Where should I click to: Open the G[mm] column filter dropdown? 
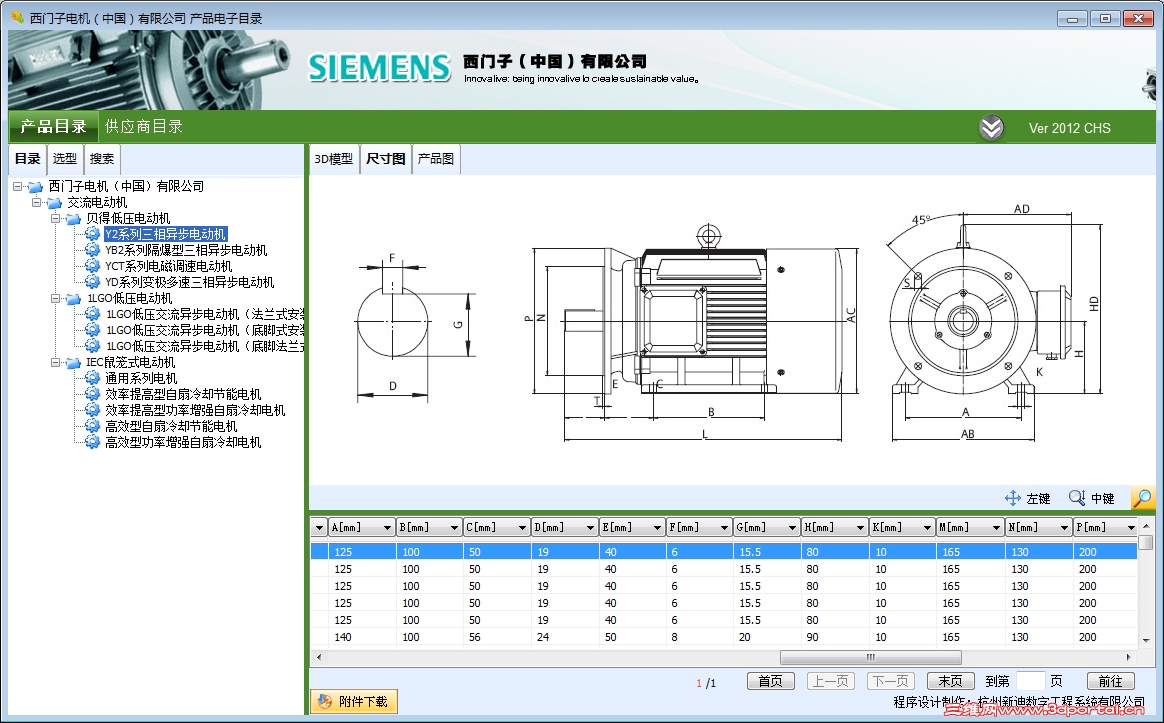(x=792, y=527)
